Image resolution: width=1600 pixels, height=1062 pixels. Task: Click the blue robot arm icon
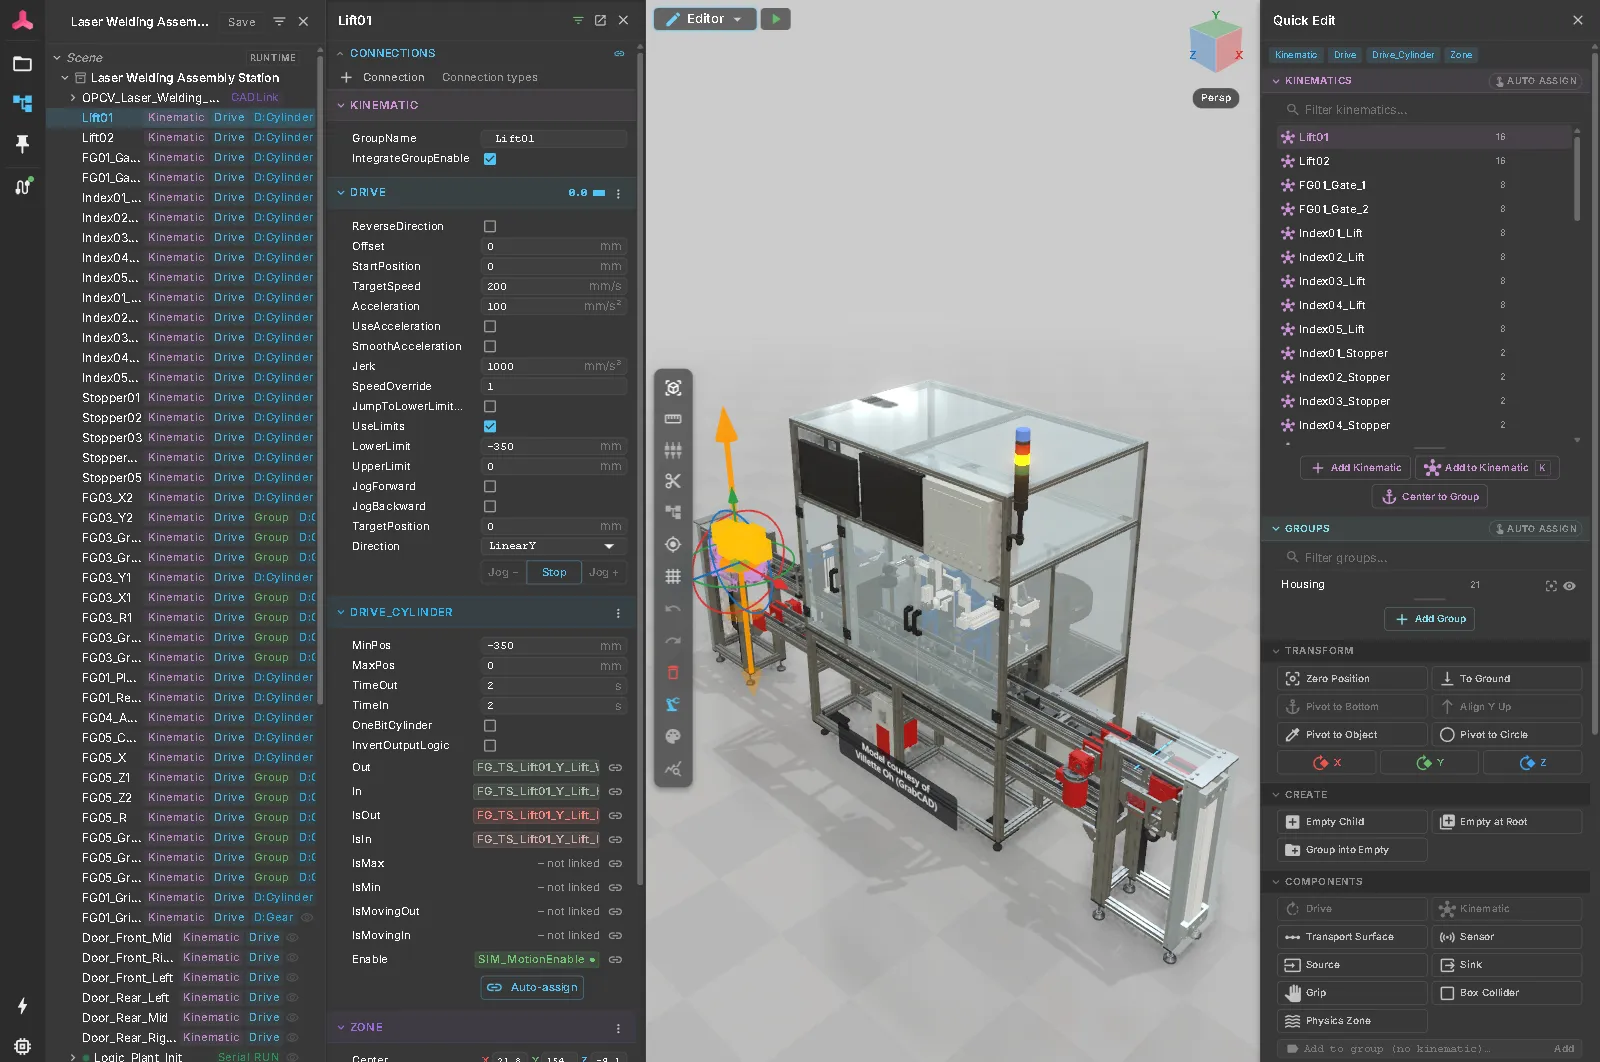click(673, 704)
